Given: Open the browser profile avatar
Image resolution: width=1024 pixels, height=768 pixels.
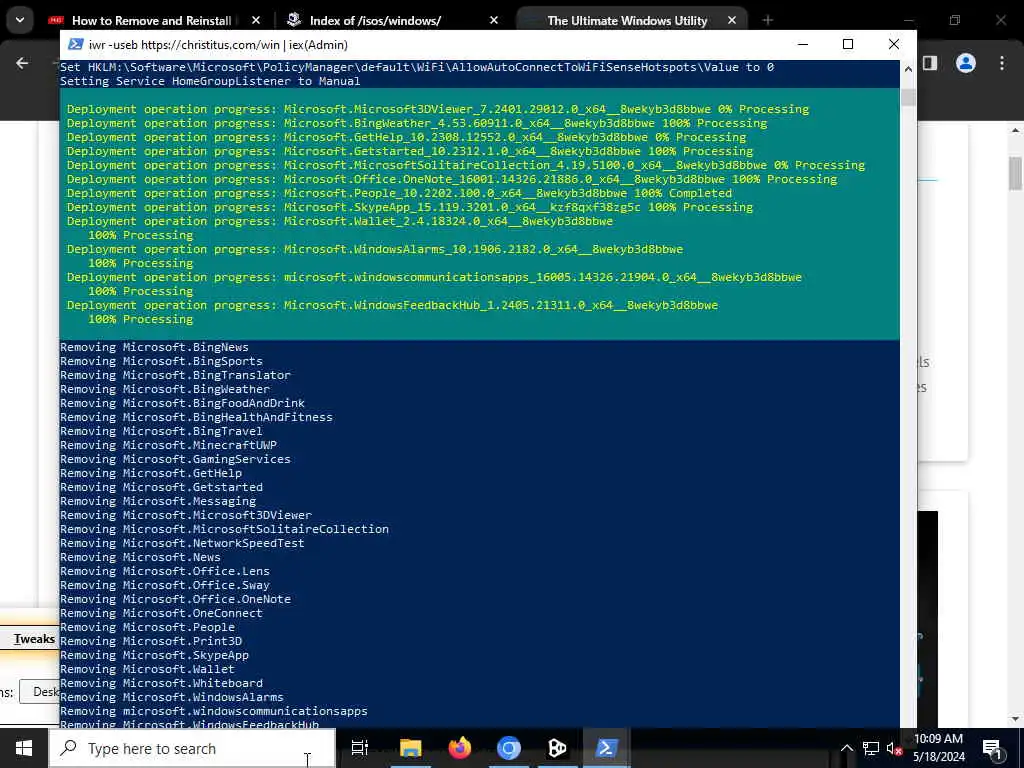Looking at the screenshot, I should [x=966, y=63].
